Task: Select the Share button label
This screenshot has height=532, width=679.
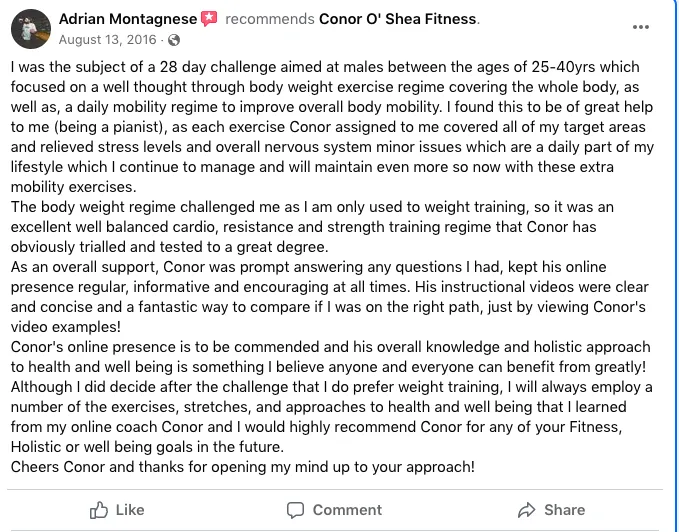Action: [565, 510]
